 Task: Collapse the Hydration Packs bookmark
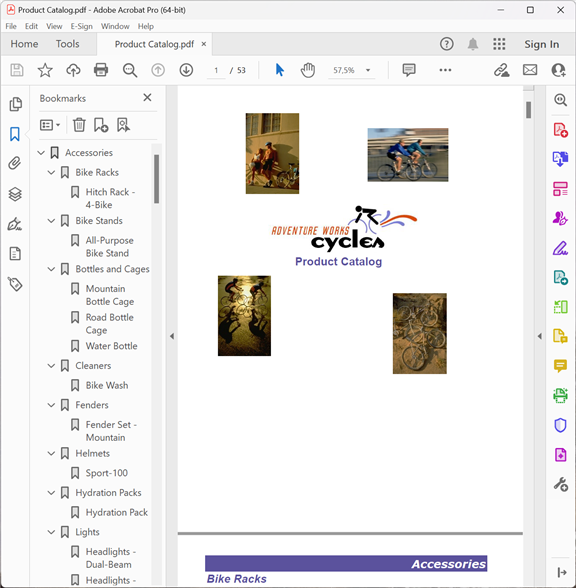[51, 493]
